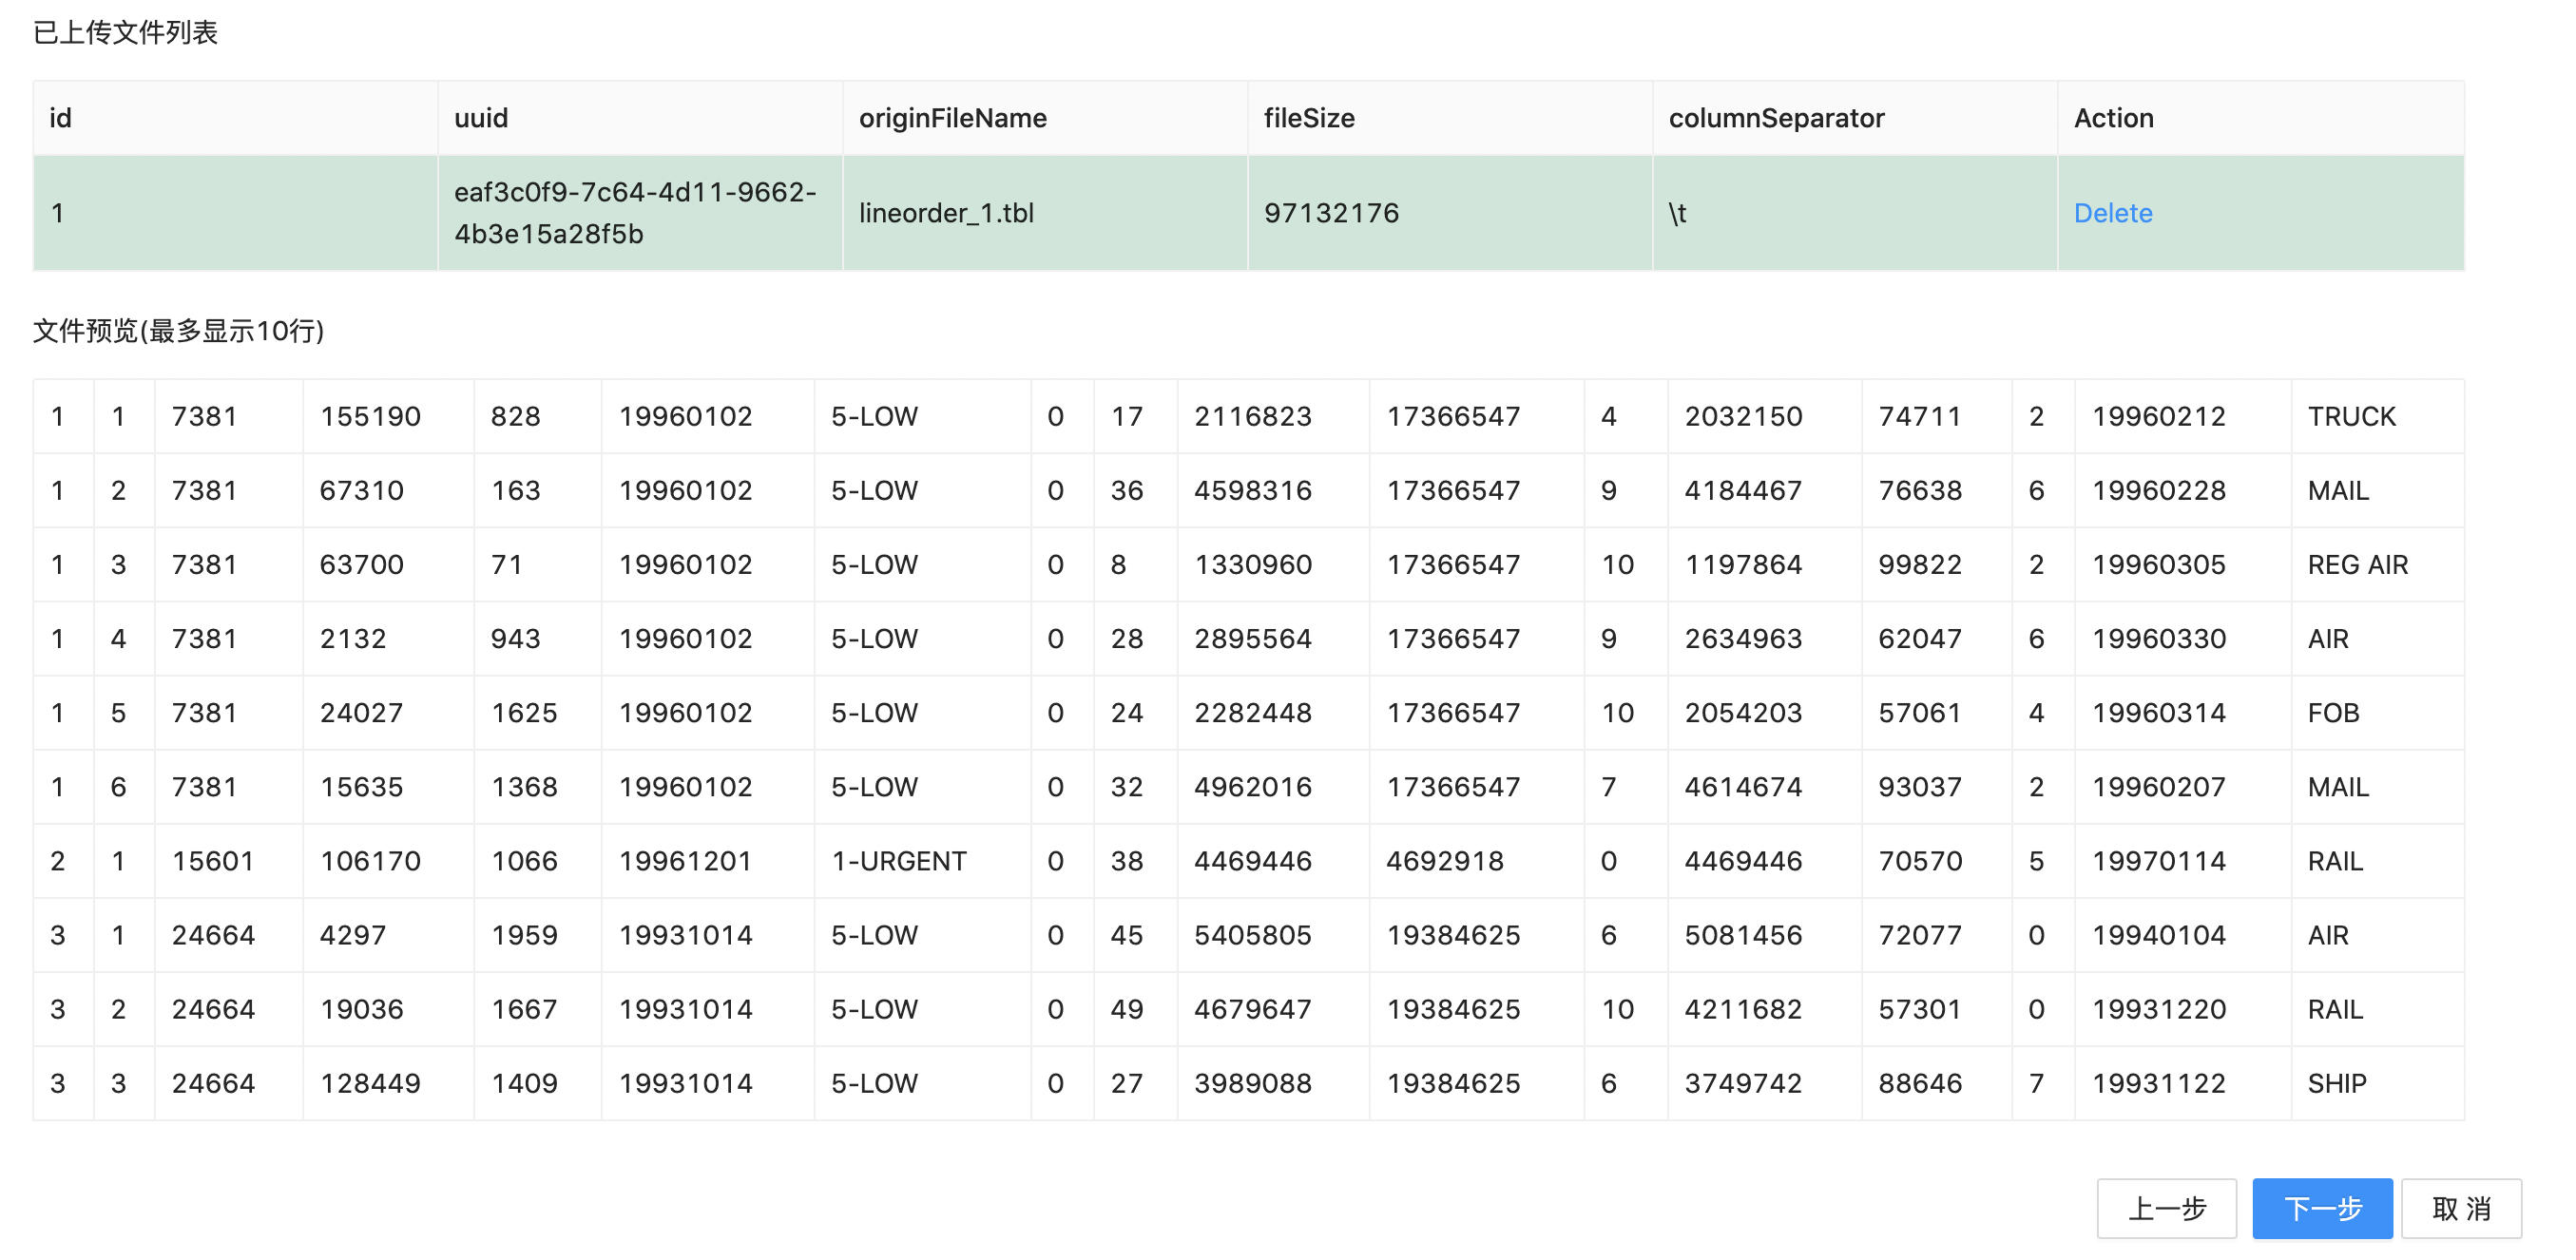The height and width of the screenshot is (1260, 2576).
Task: Click commit date cell 19960212
Action: tap(2182, 416)
